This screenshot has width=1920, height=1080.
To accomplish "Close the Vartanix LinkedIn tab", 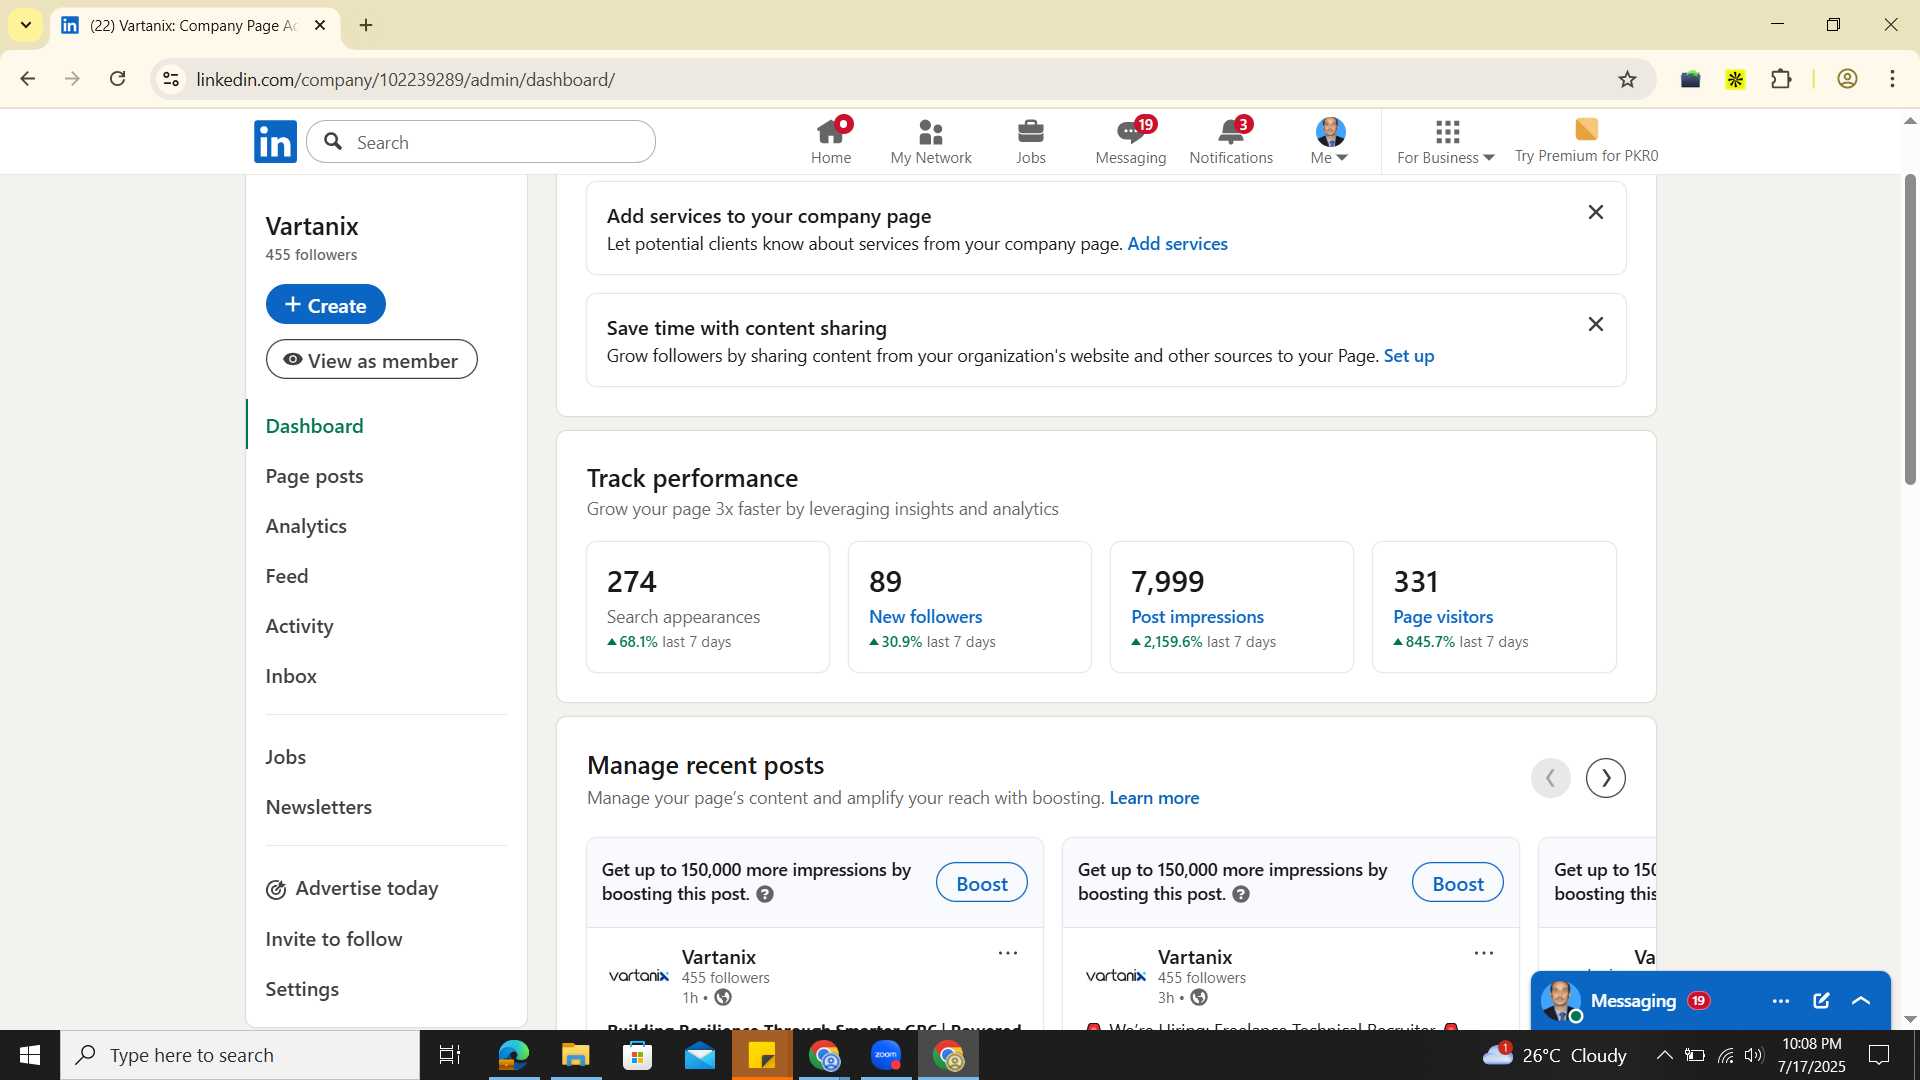I will (320, 25).
